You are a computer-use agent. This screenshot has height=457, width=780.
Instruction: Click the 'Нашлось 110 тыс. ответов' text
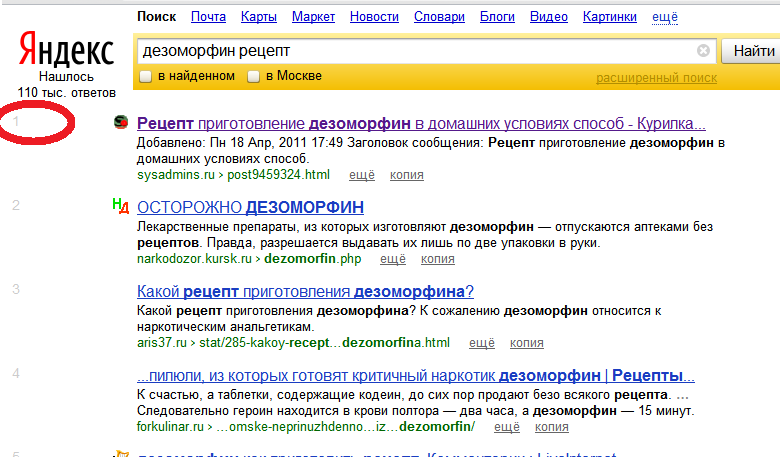[x=66, y=85]
